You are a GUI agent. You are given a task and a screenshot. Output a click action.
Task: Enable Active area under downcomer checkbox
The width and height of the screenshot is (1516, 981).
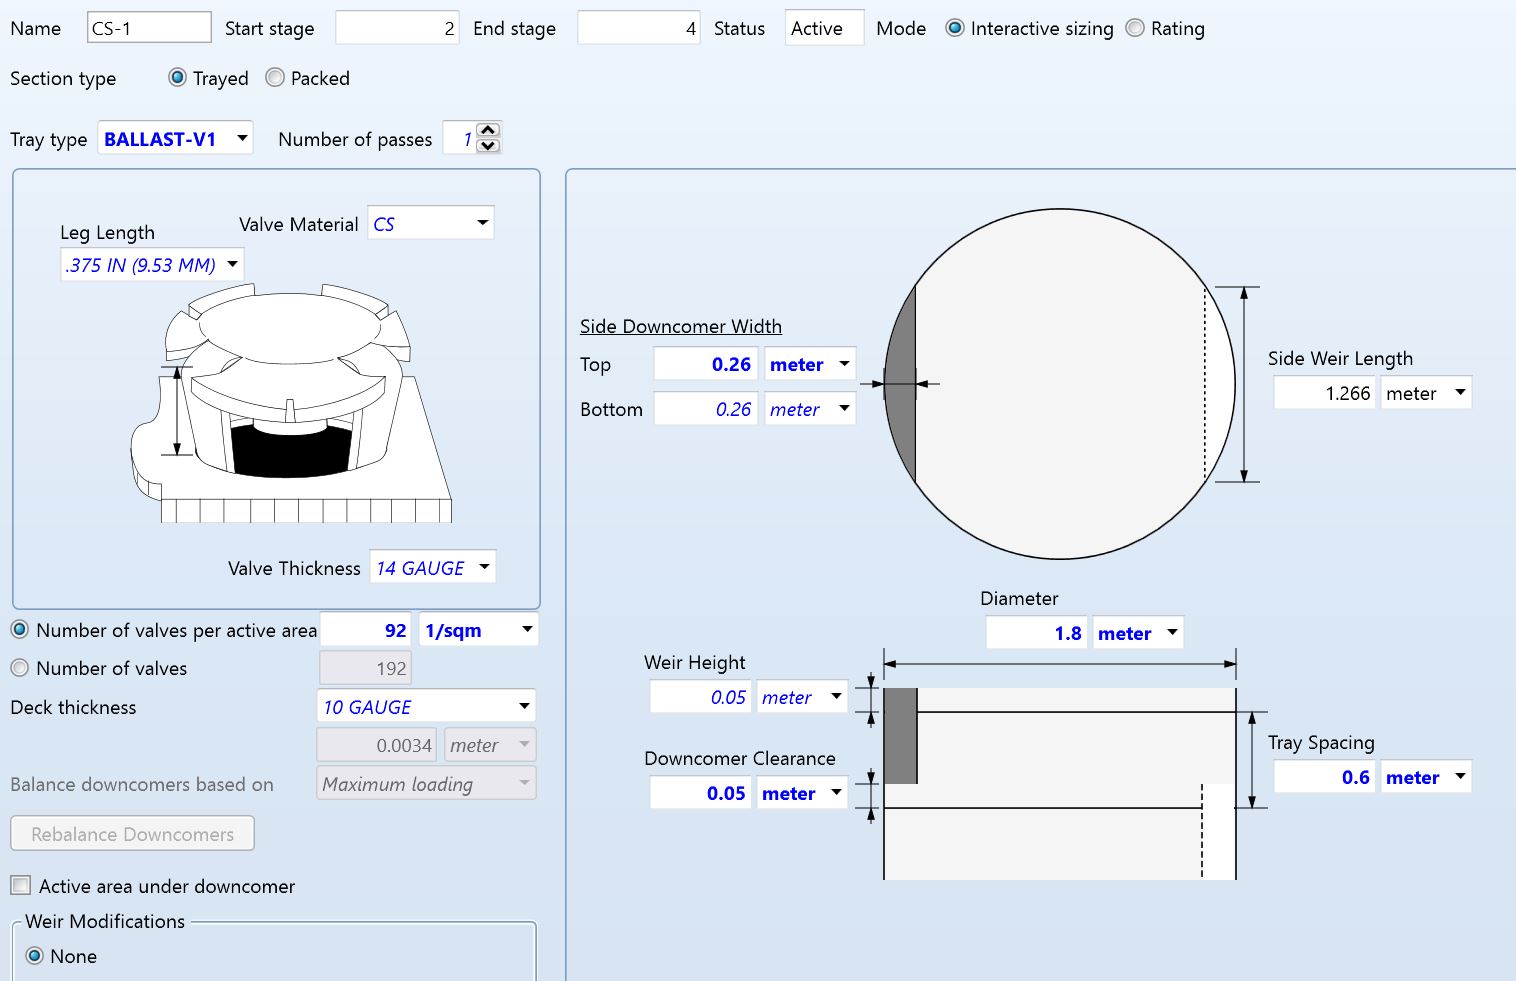pos(21,886)
